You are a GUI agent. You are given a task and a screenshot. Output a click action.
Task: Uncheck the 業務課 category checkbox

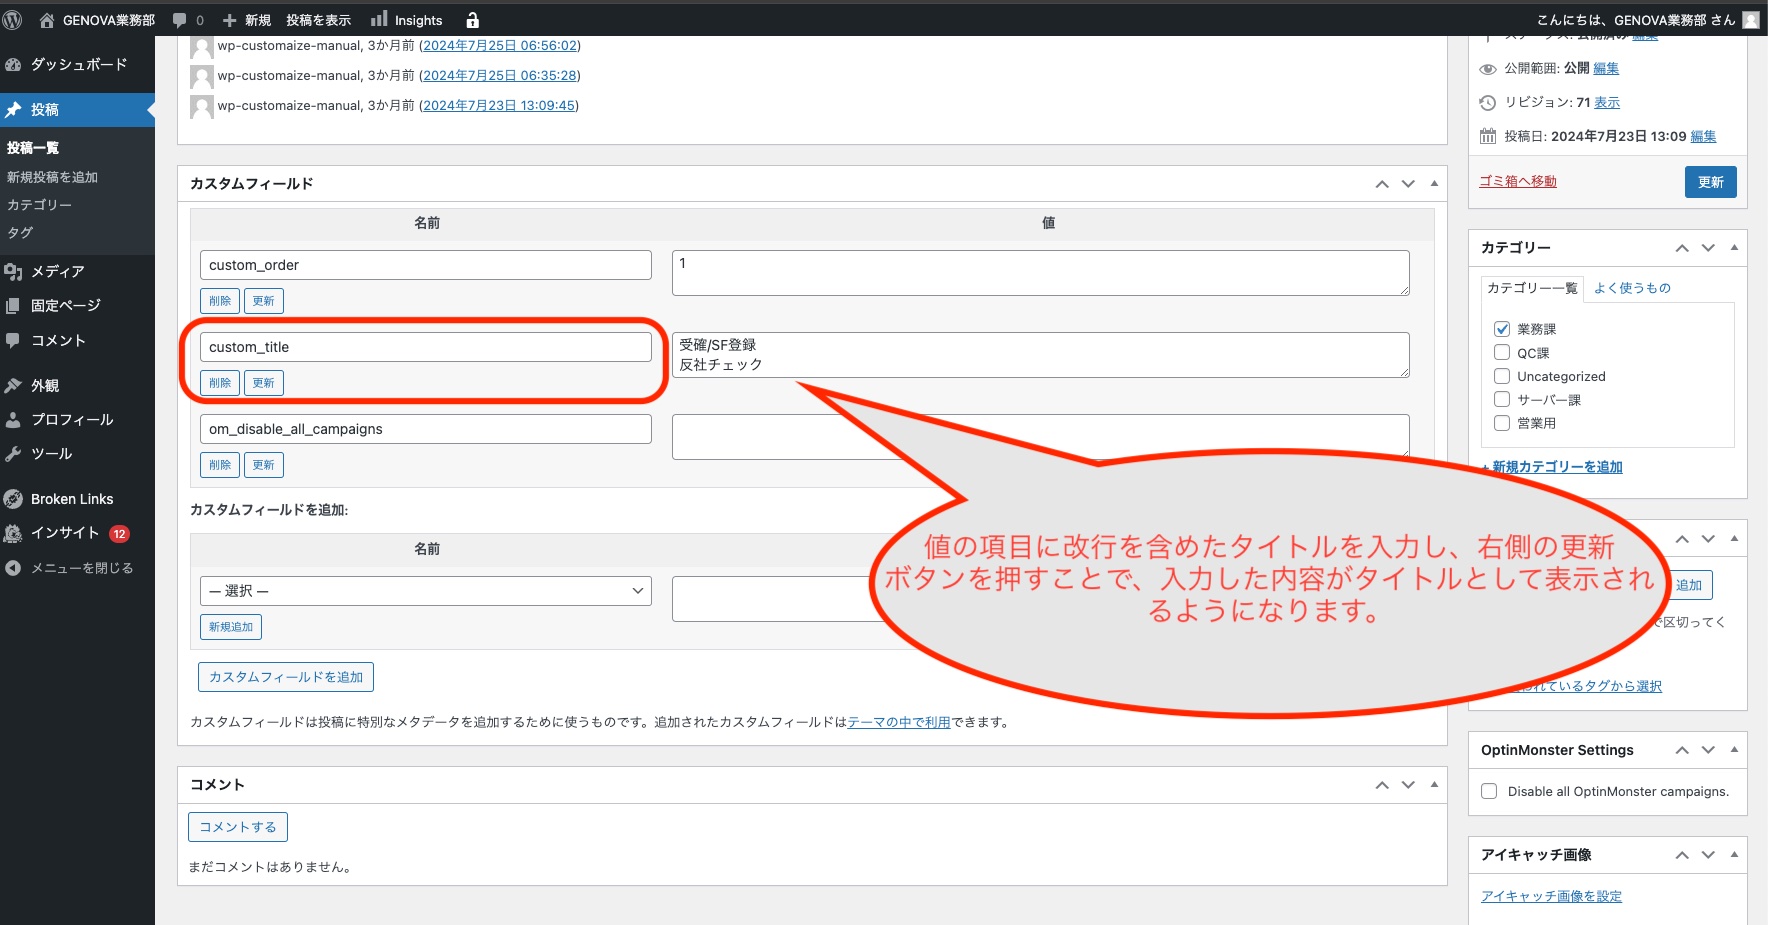[x=1502, y=329]
